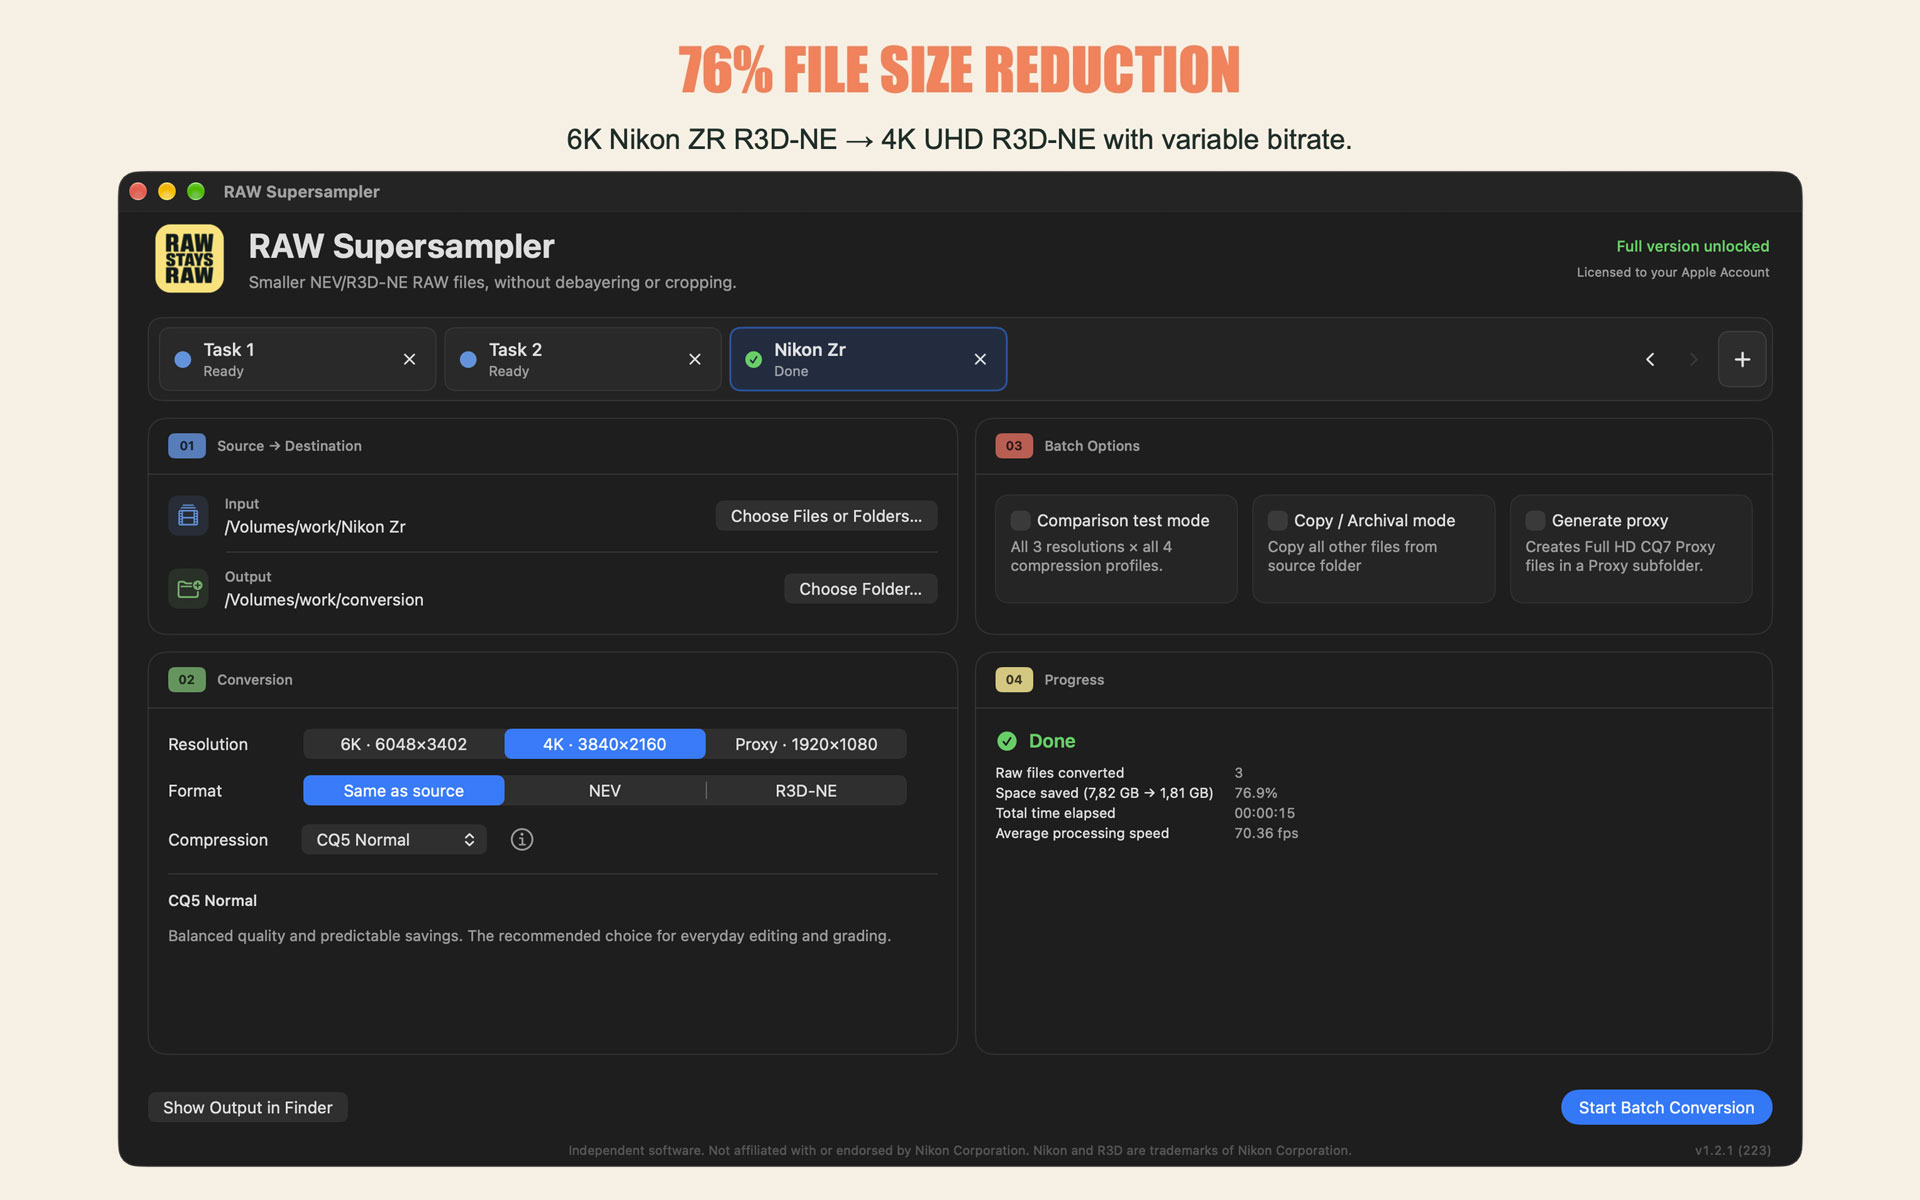Image resolution: width=1920 pixels, height=1200 pixels.
Task: Click the green check on Nikon Zr tab
Action: [754, 359]
